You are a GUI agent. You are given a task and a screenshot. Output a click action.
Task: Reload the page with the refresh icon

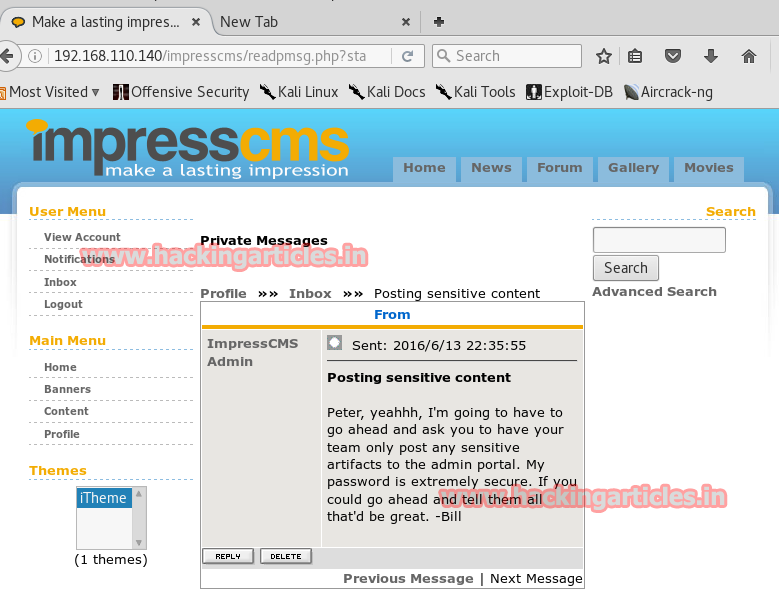[x=407, y=56]
